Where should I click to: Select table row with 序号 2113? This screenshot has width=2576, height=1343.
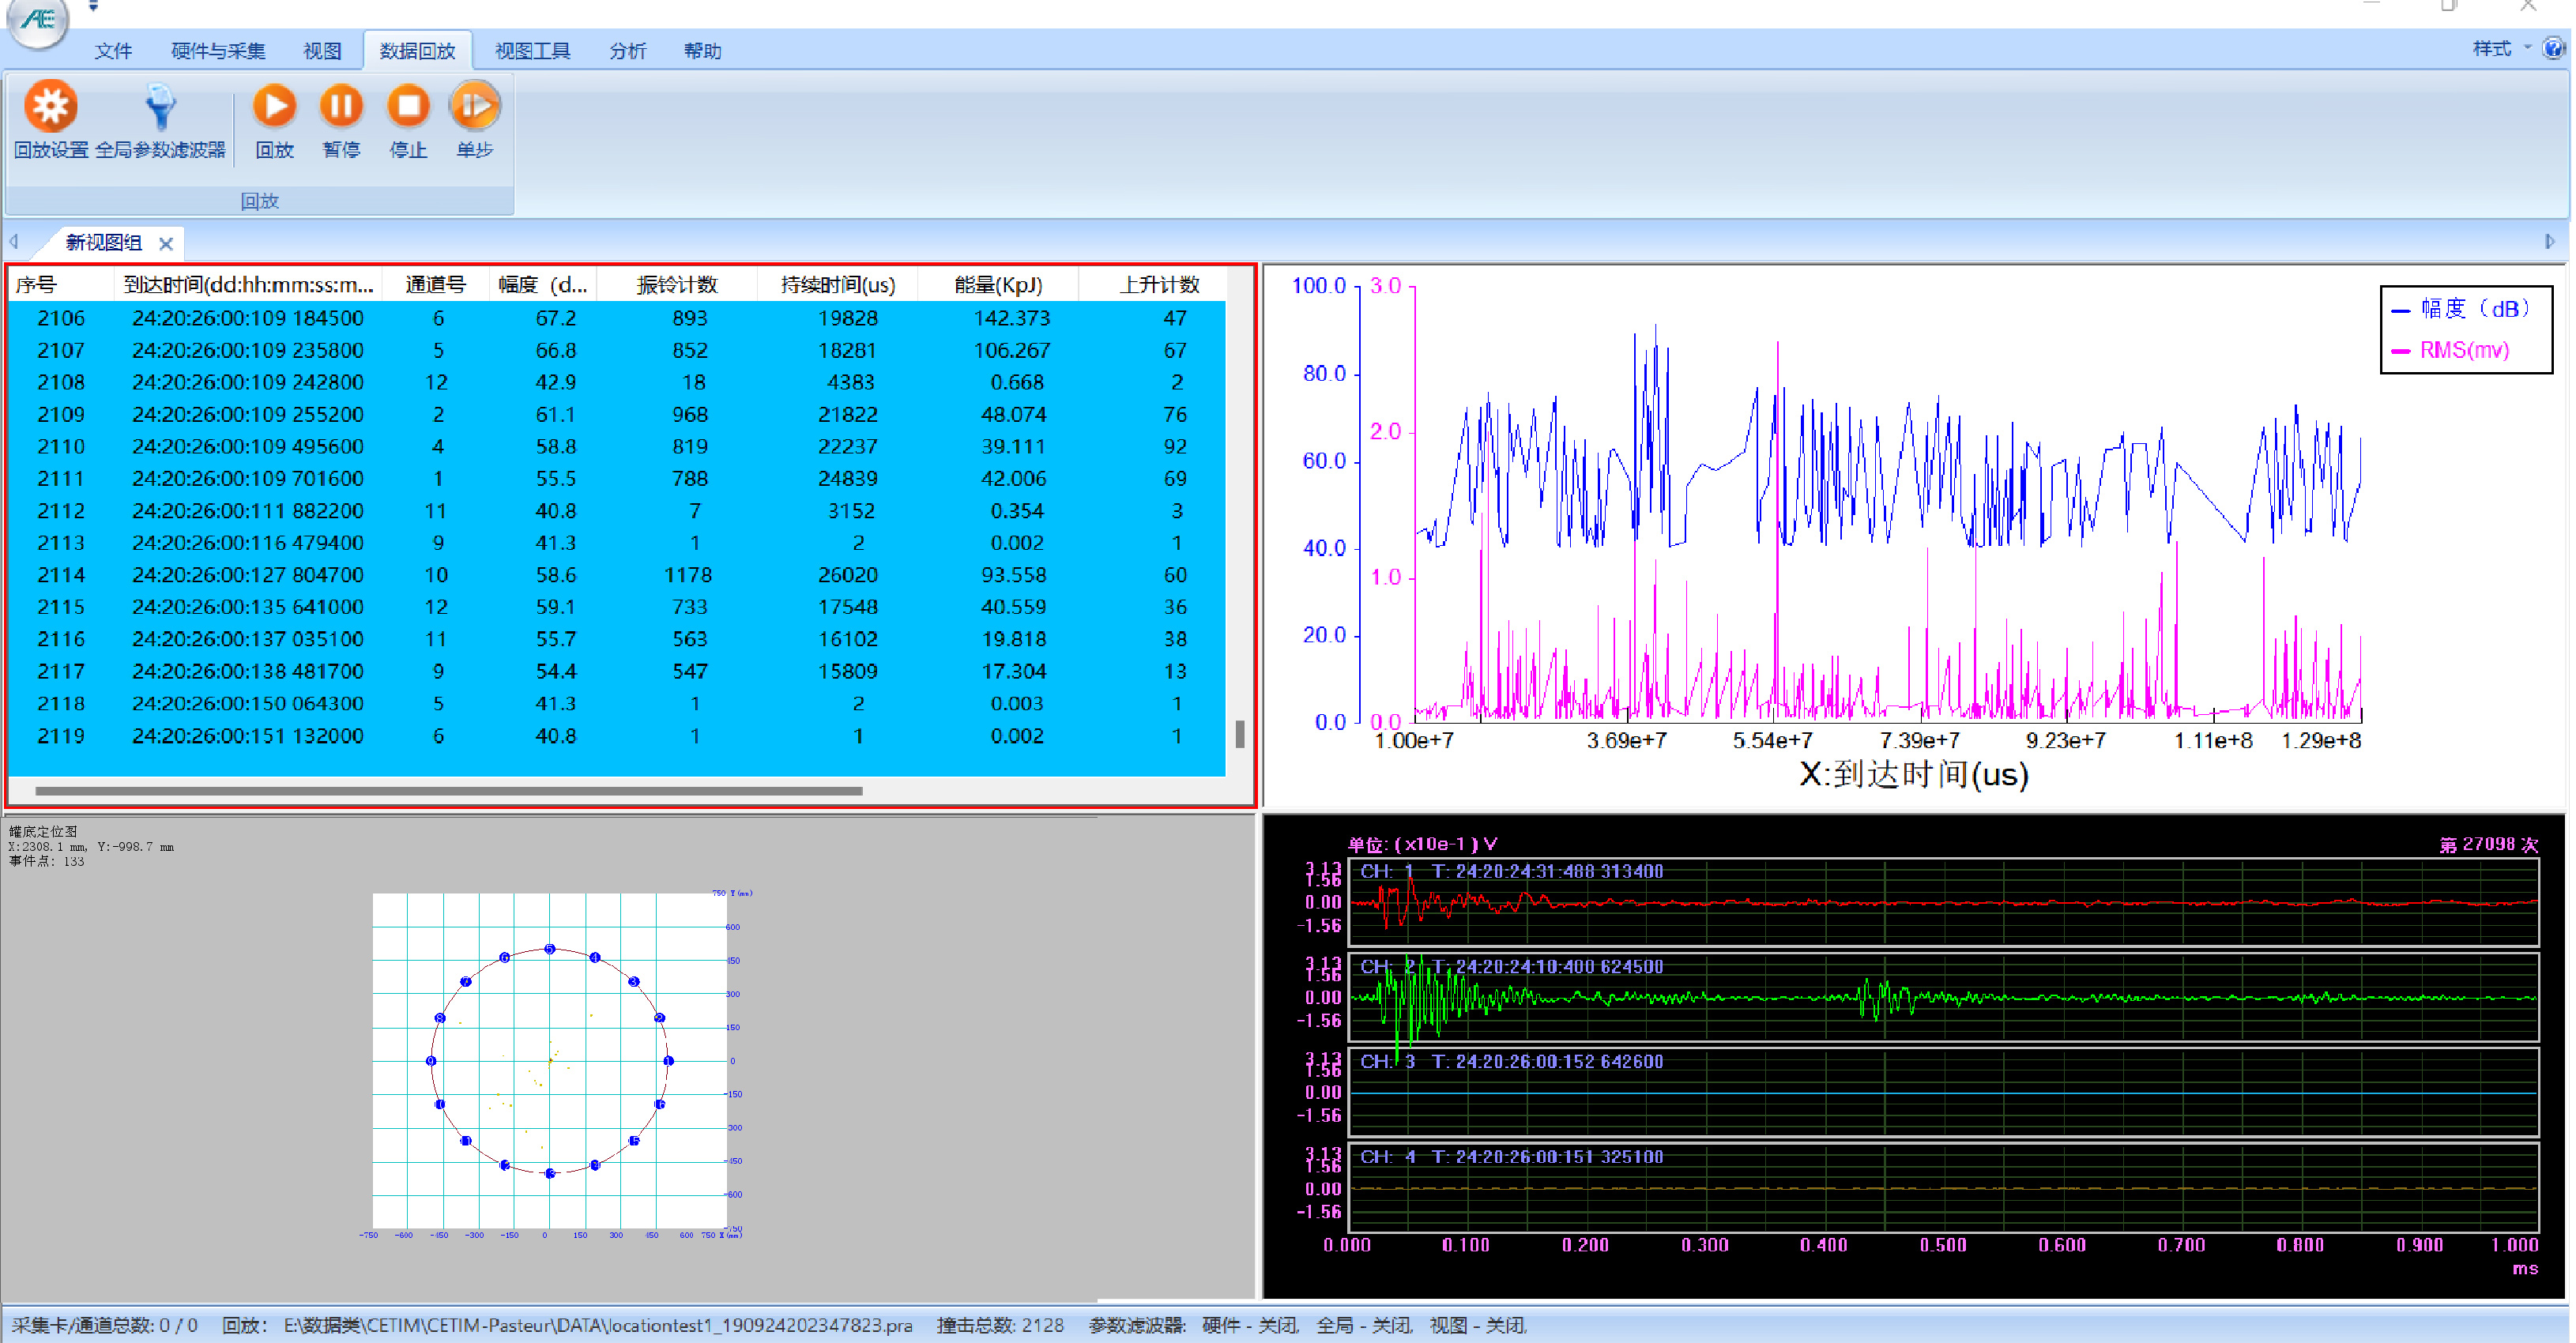[x=617, y=543]
